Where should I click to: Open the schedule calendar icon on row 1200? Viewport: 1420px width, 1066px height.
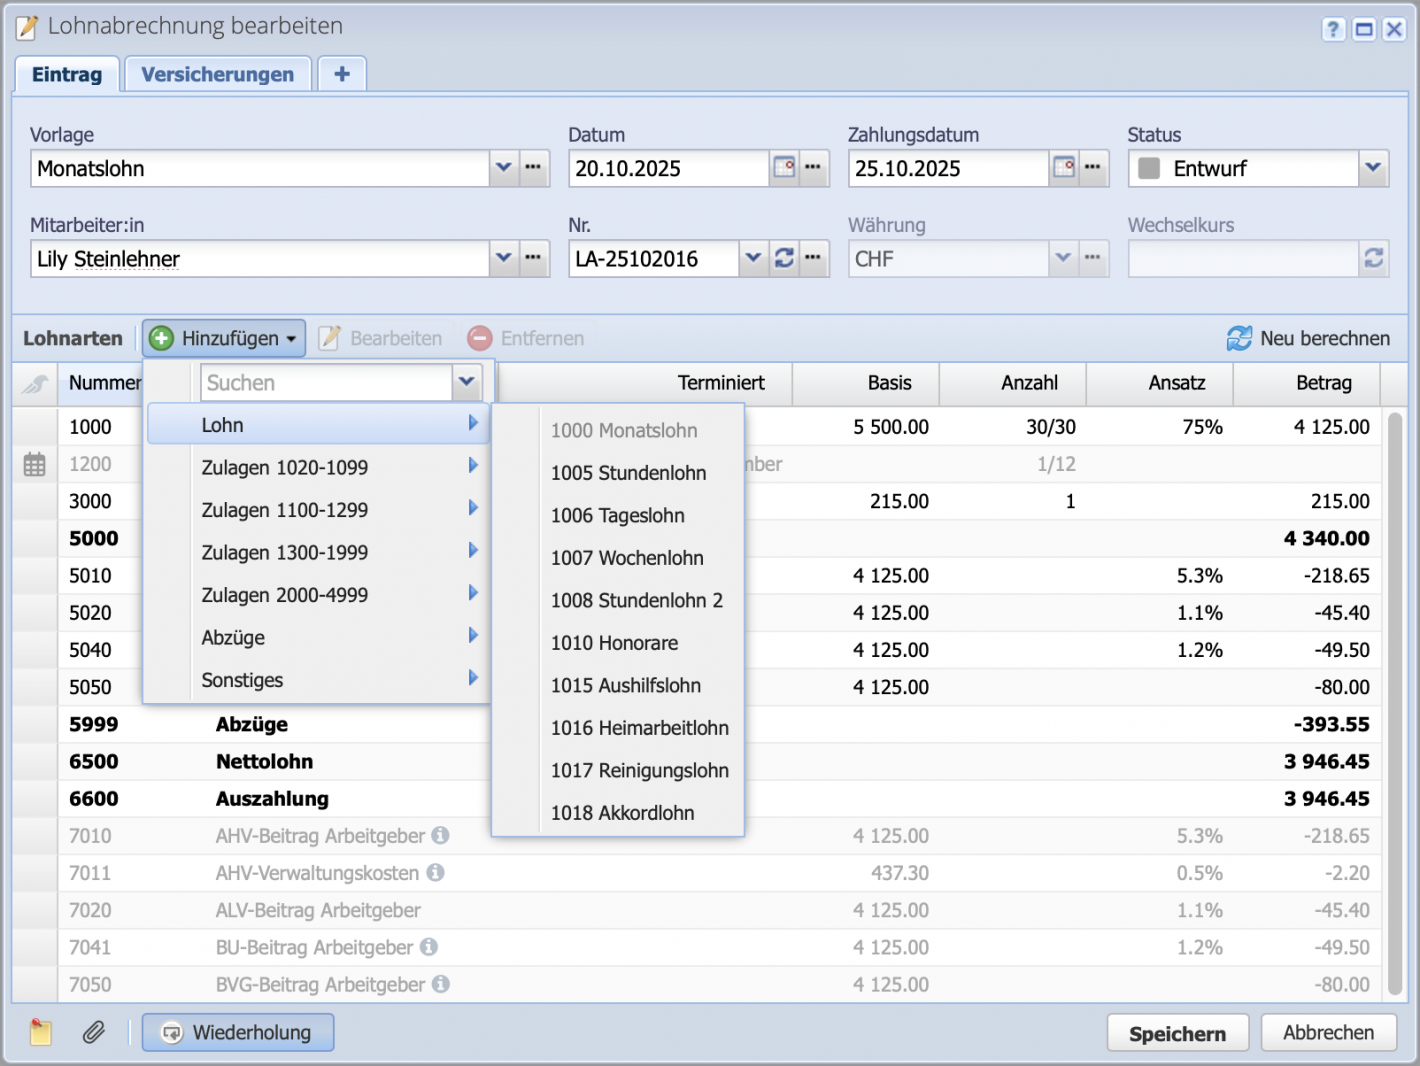(35, 463)
